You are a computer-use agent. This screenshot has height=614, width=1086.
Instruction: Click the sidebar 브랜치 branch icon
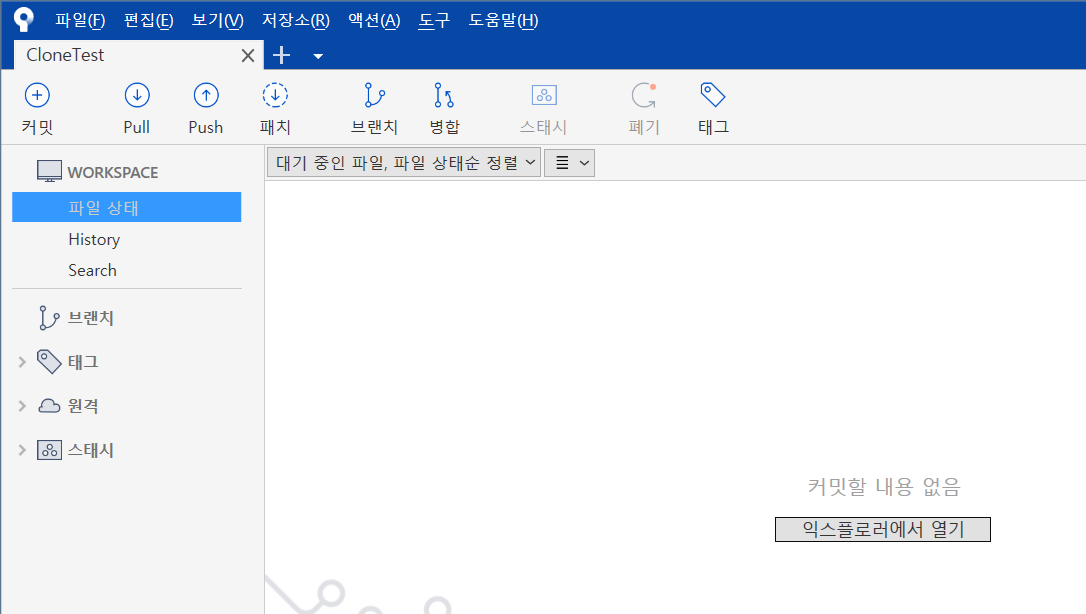point(48,318)
